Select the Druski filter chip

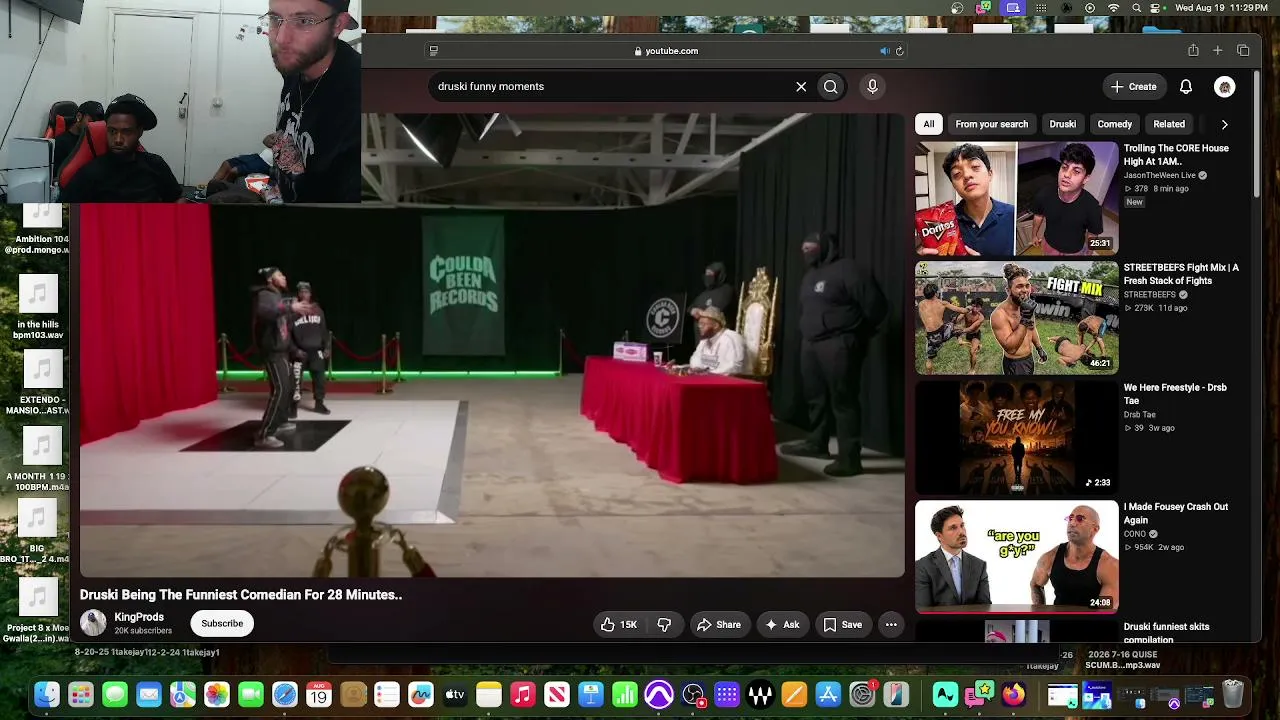pyautogui.click(x=1062, y=124)
